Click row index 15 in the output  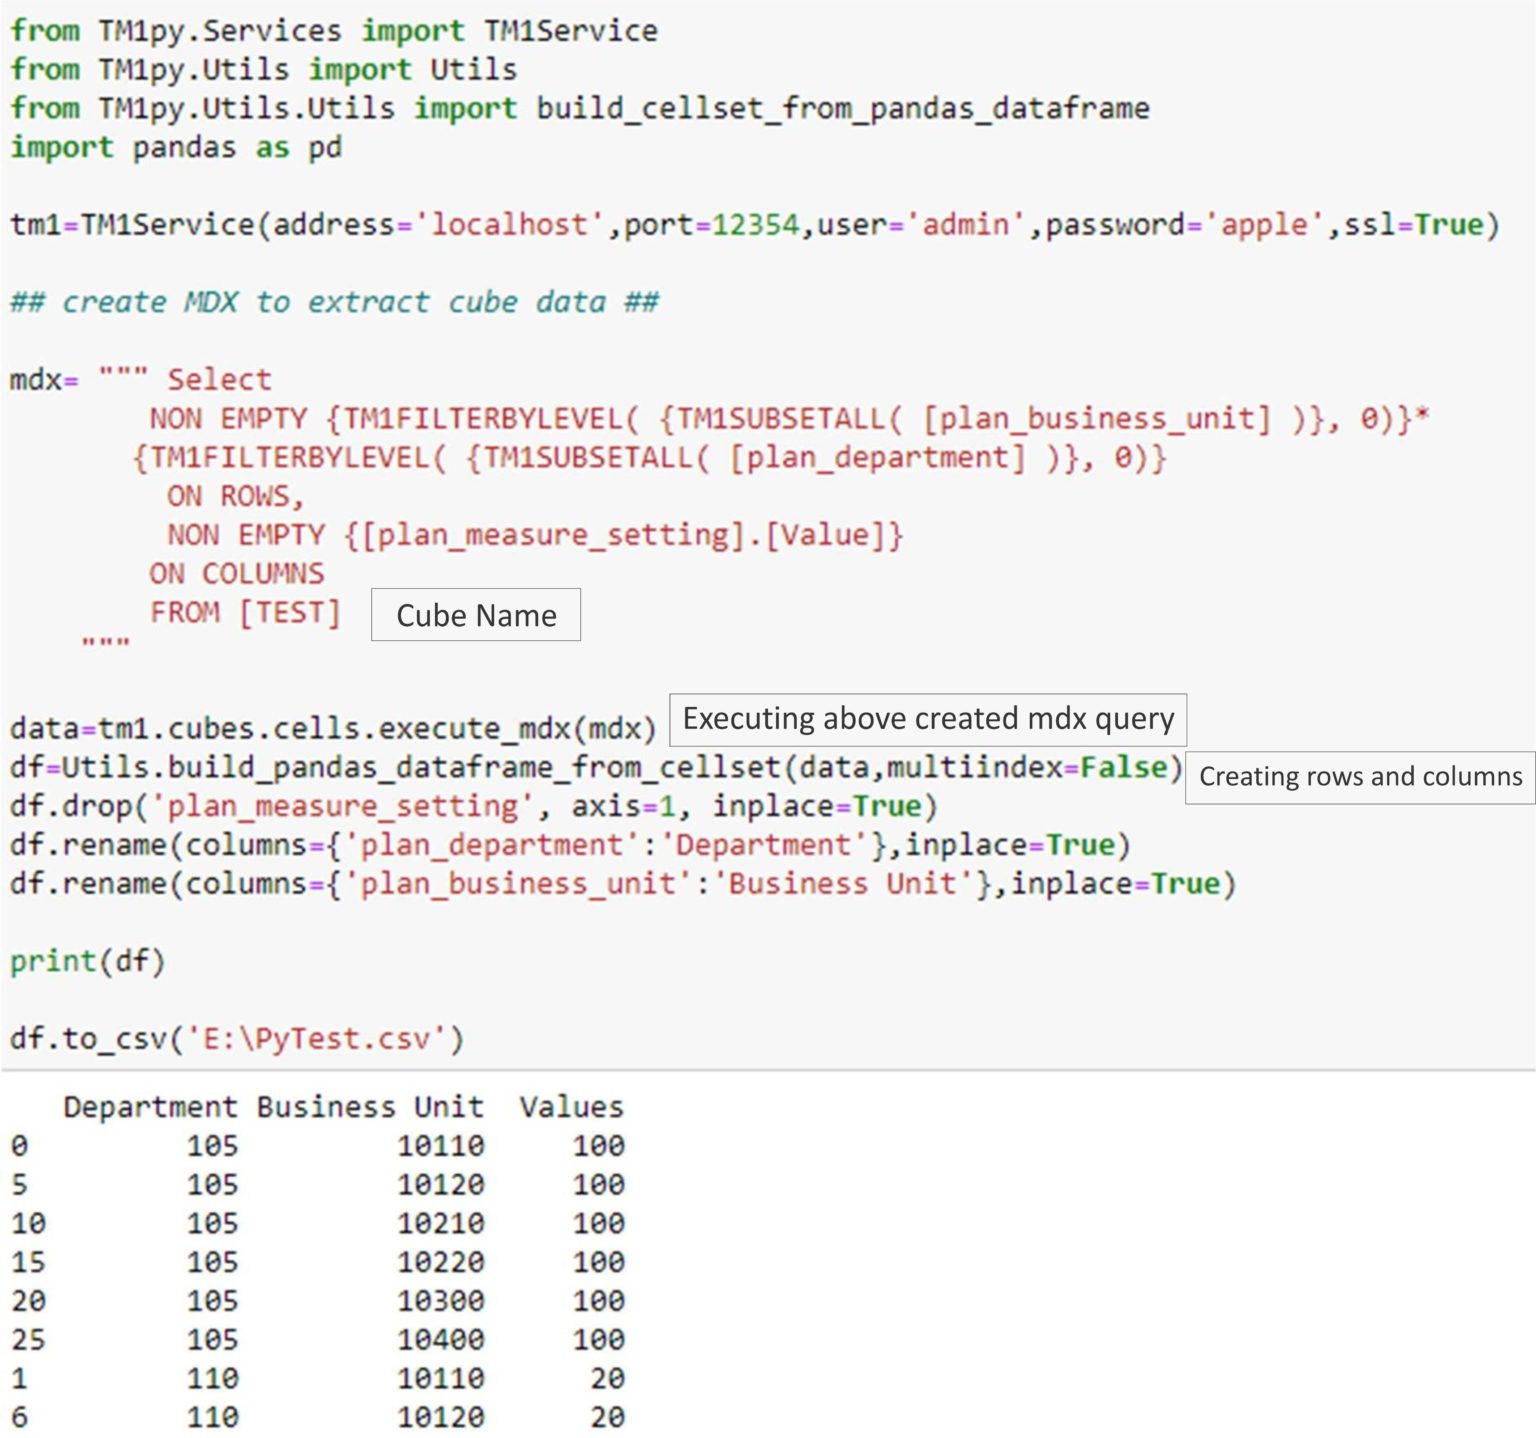coord(28,1262)
